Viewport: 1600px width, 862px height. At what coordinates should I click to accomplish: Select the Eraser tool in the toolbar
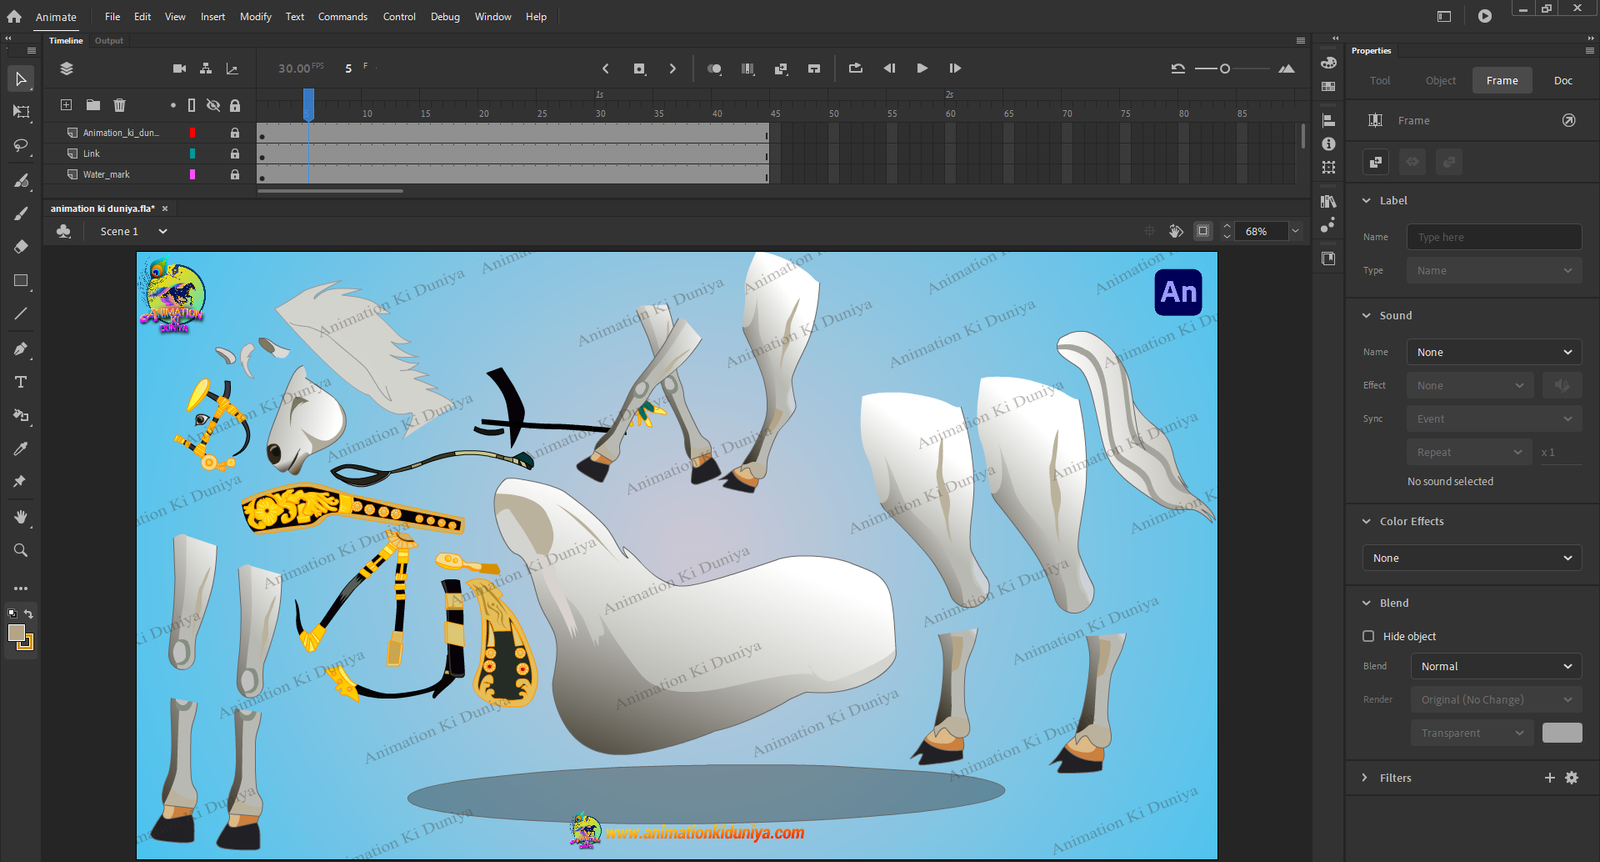[x=20, y=247]
